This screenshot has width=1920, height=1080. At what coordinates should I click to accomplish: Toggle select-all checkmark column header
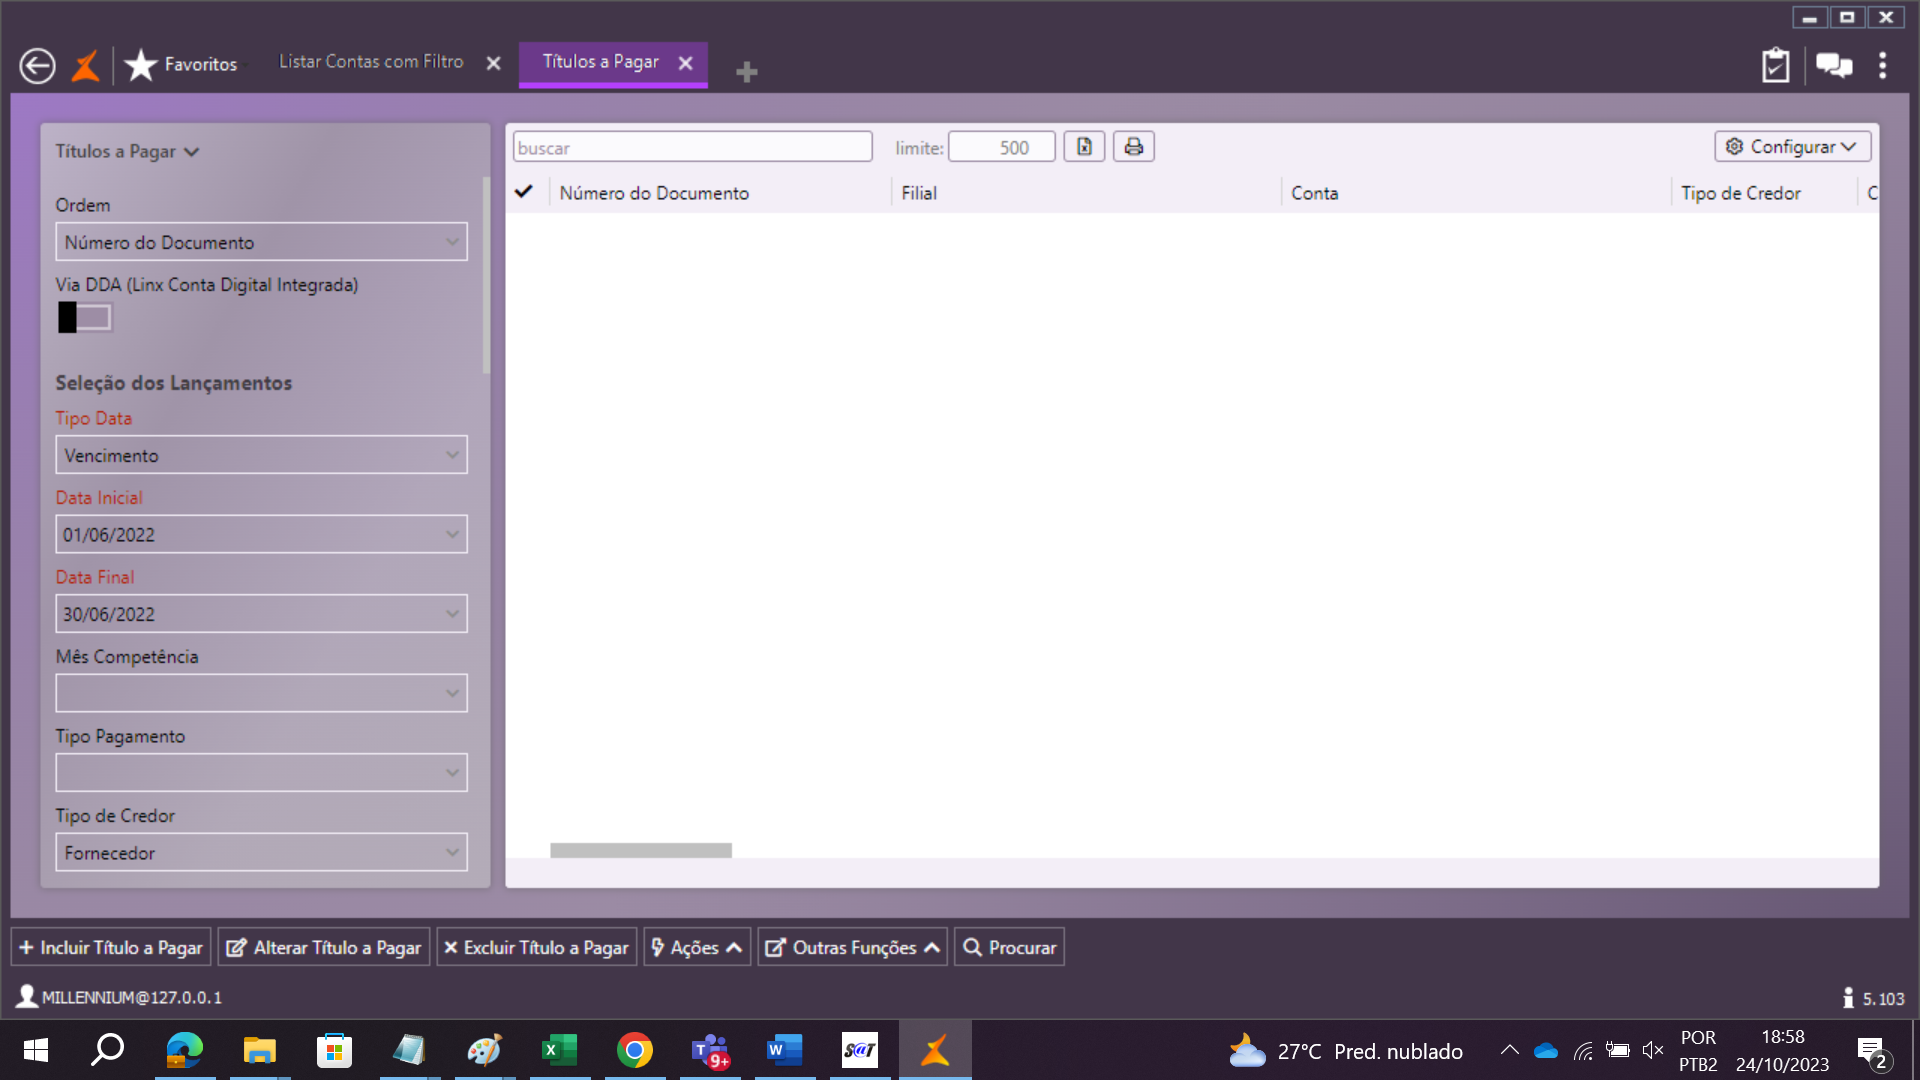pos(524,192)
